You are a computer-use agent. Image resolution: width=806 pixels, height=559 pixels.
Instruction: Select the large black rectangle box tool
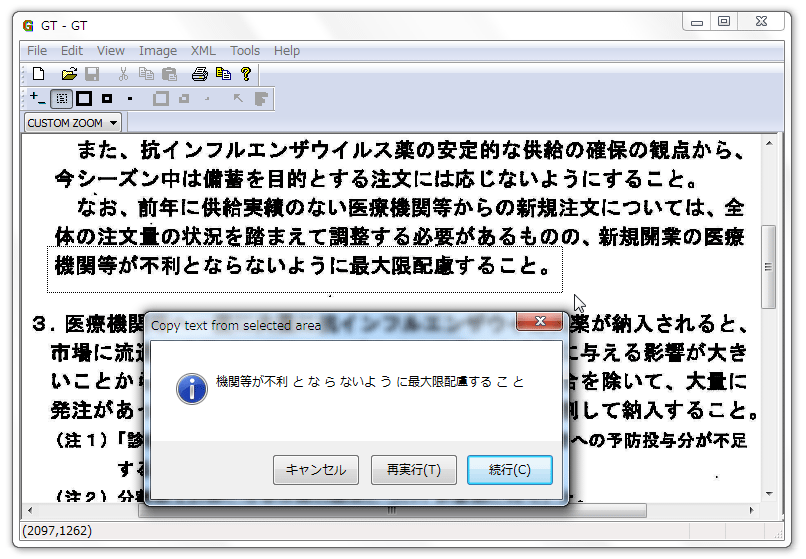pyautogui.click(x=84, y=98)
